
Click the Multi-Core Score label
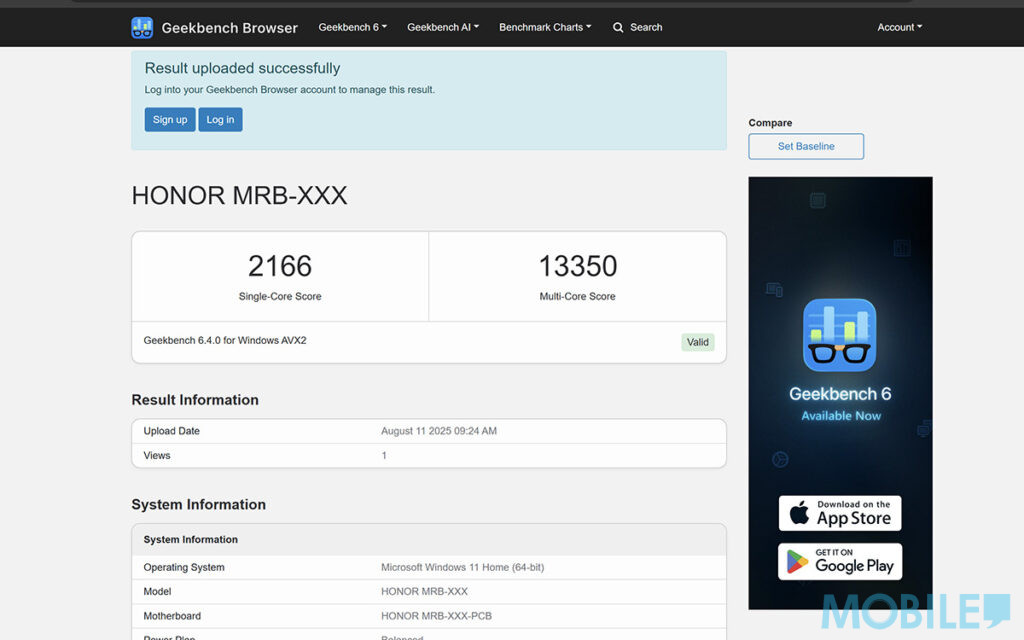coord(577,296)
